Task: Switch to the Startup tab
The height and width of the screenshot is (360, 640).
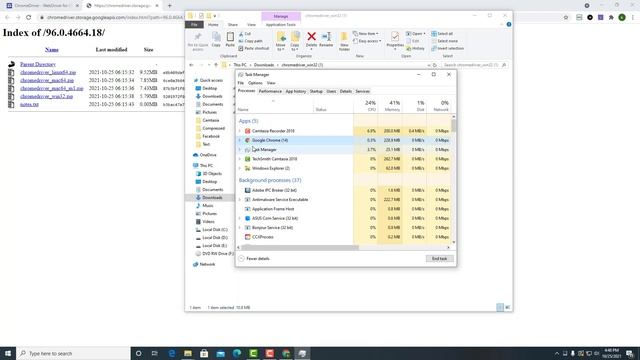Action: click(316, 91)
